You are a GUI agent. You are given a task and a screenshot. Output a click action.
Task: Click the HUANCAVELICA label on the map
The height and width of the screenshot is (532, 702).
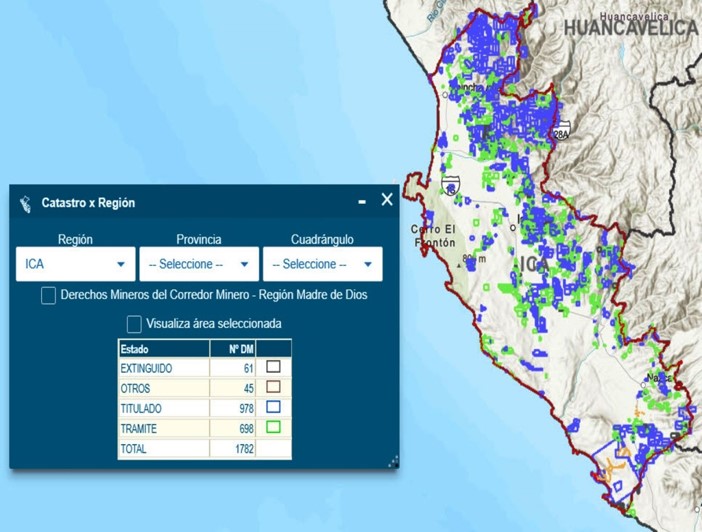630,28
